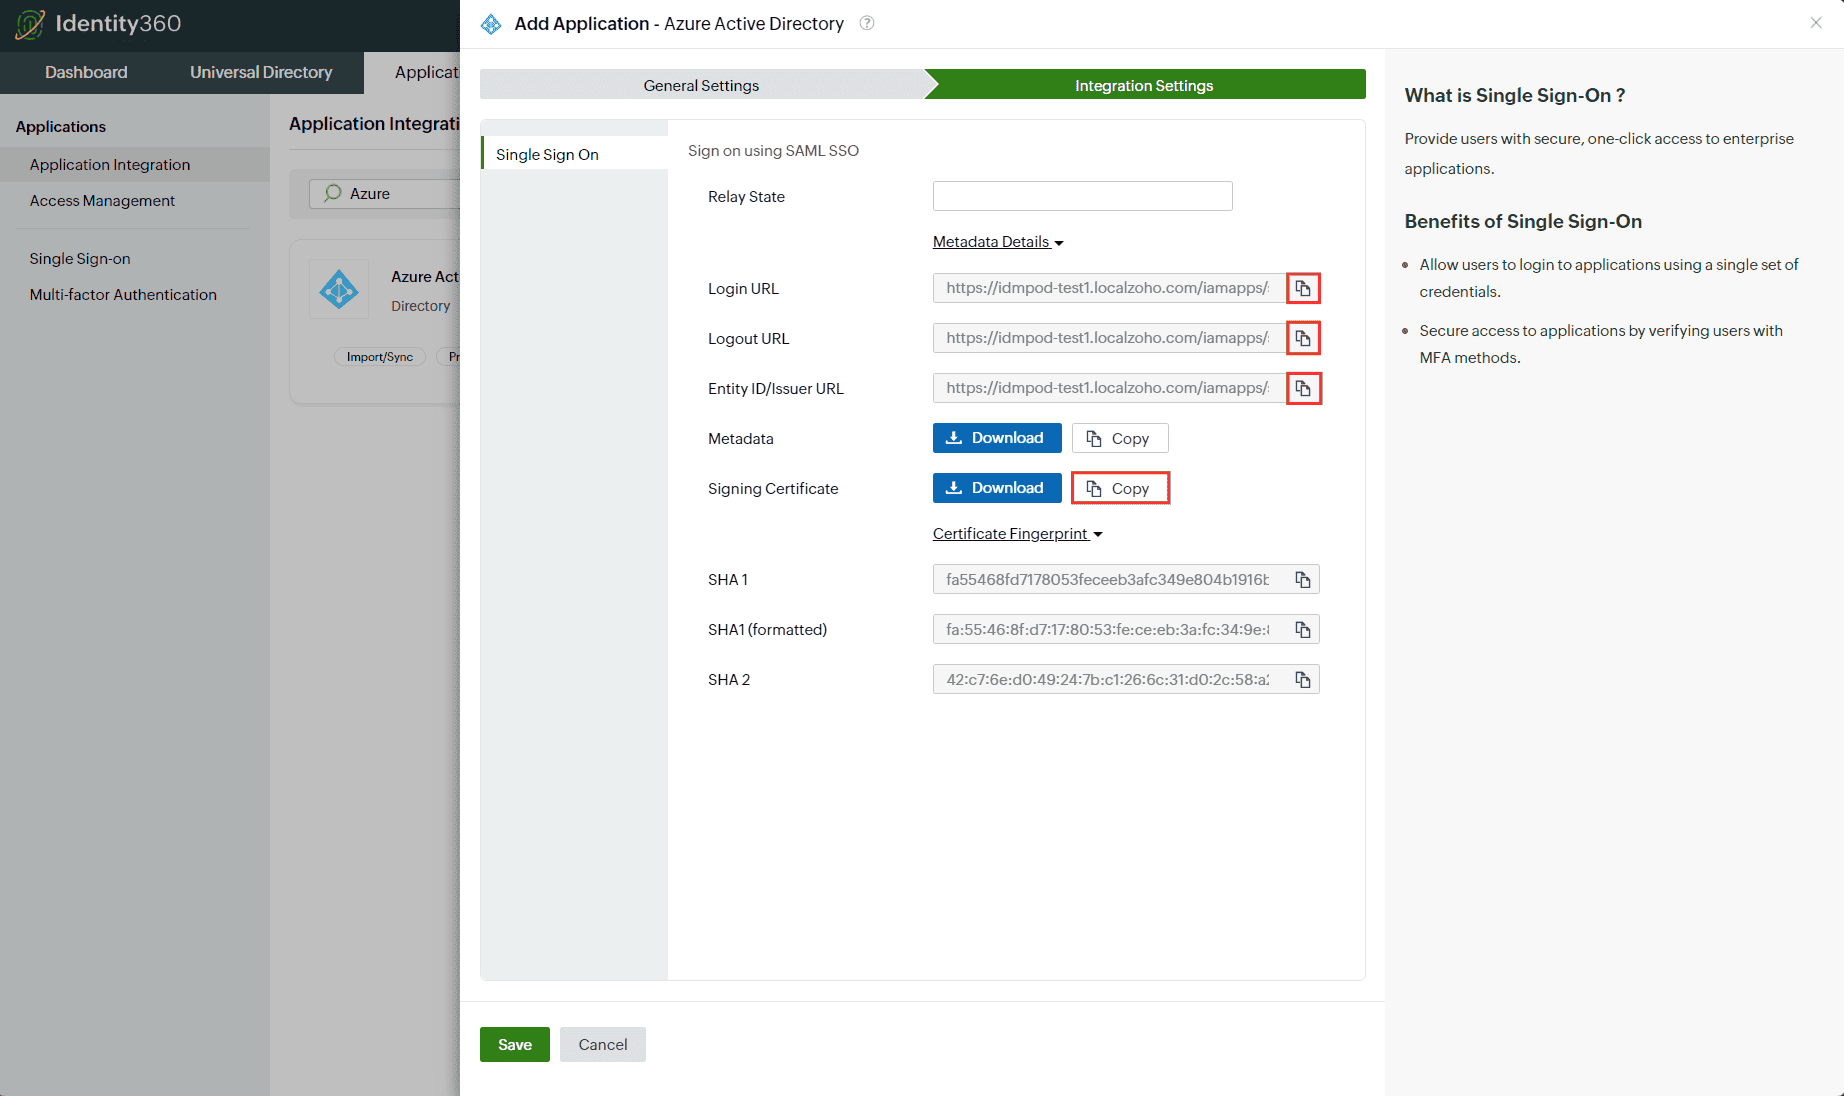Copy the Login URL using its copy icon
This screenshot has width=1844, height=1096.
tap(1303, 288)
